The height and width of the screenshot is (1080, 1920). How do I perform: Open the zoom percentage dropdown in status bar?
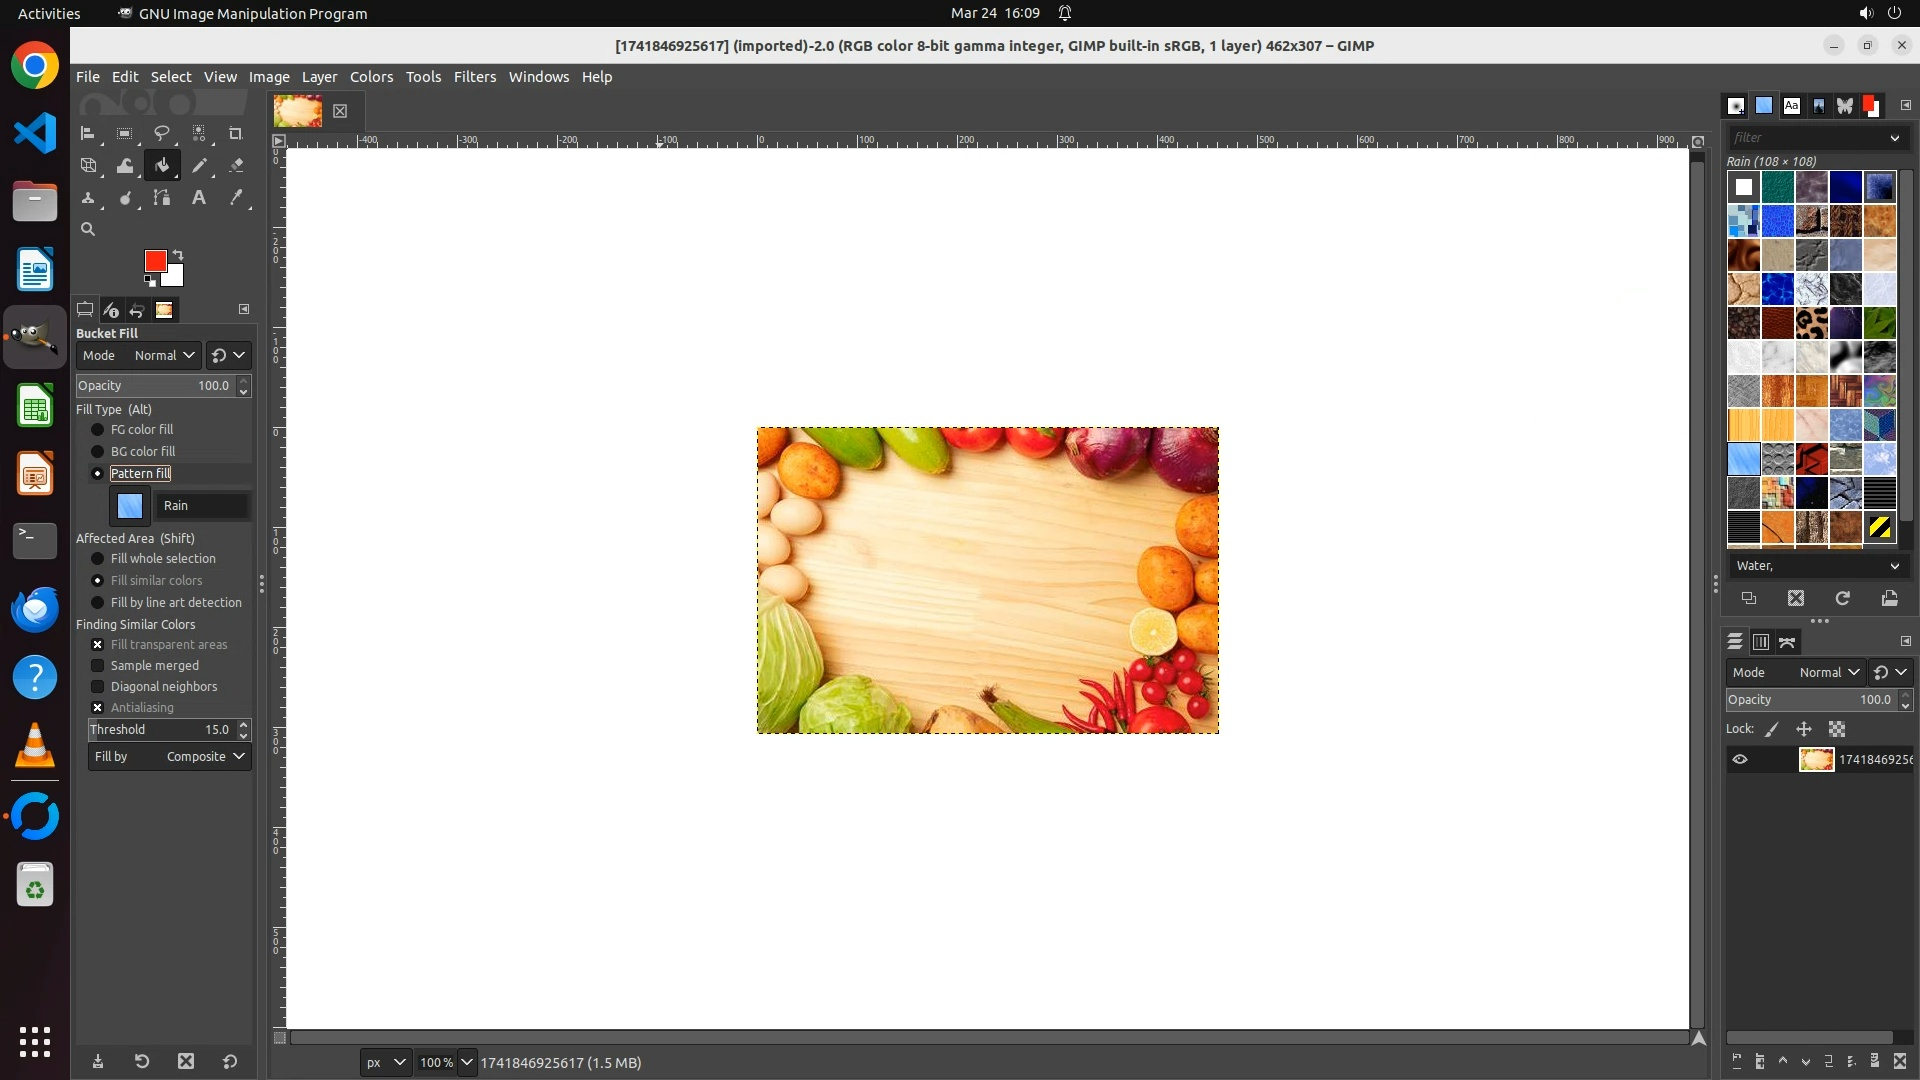pyautogui.click(x=466, y=1062)
